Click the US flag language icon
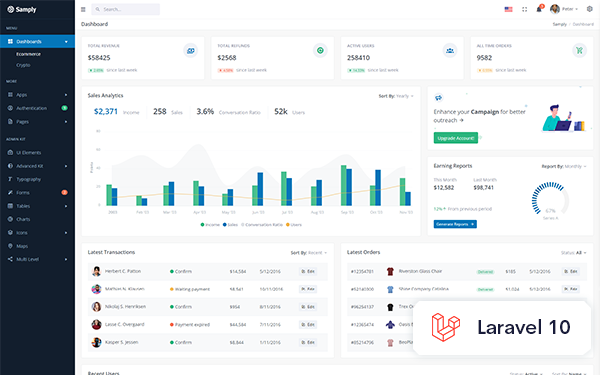 pyautogui.click(x=508, y=9)
